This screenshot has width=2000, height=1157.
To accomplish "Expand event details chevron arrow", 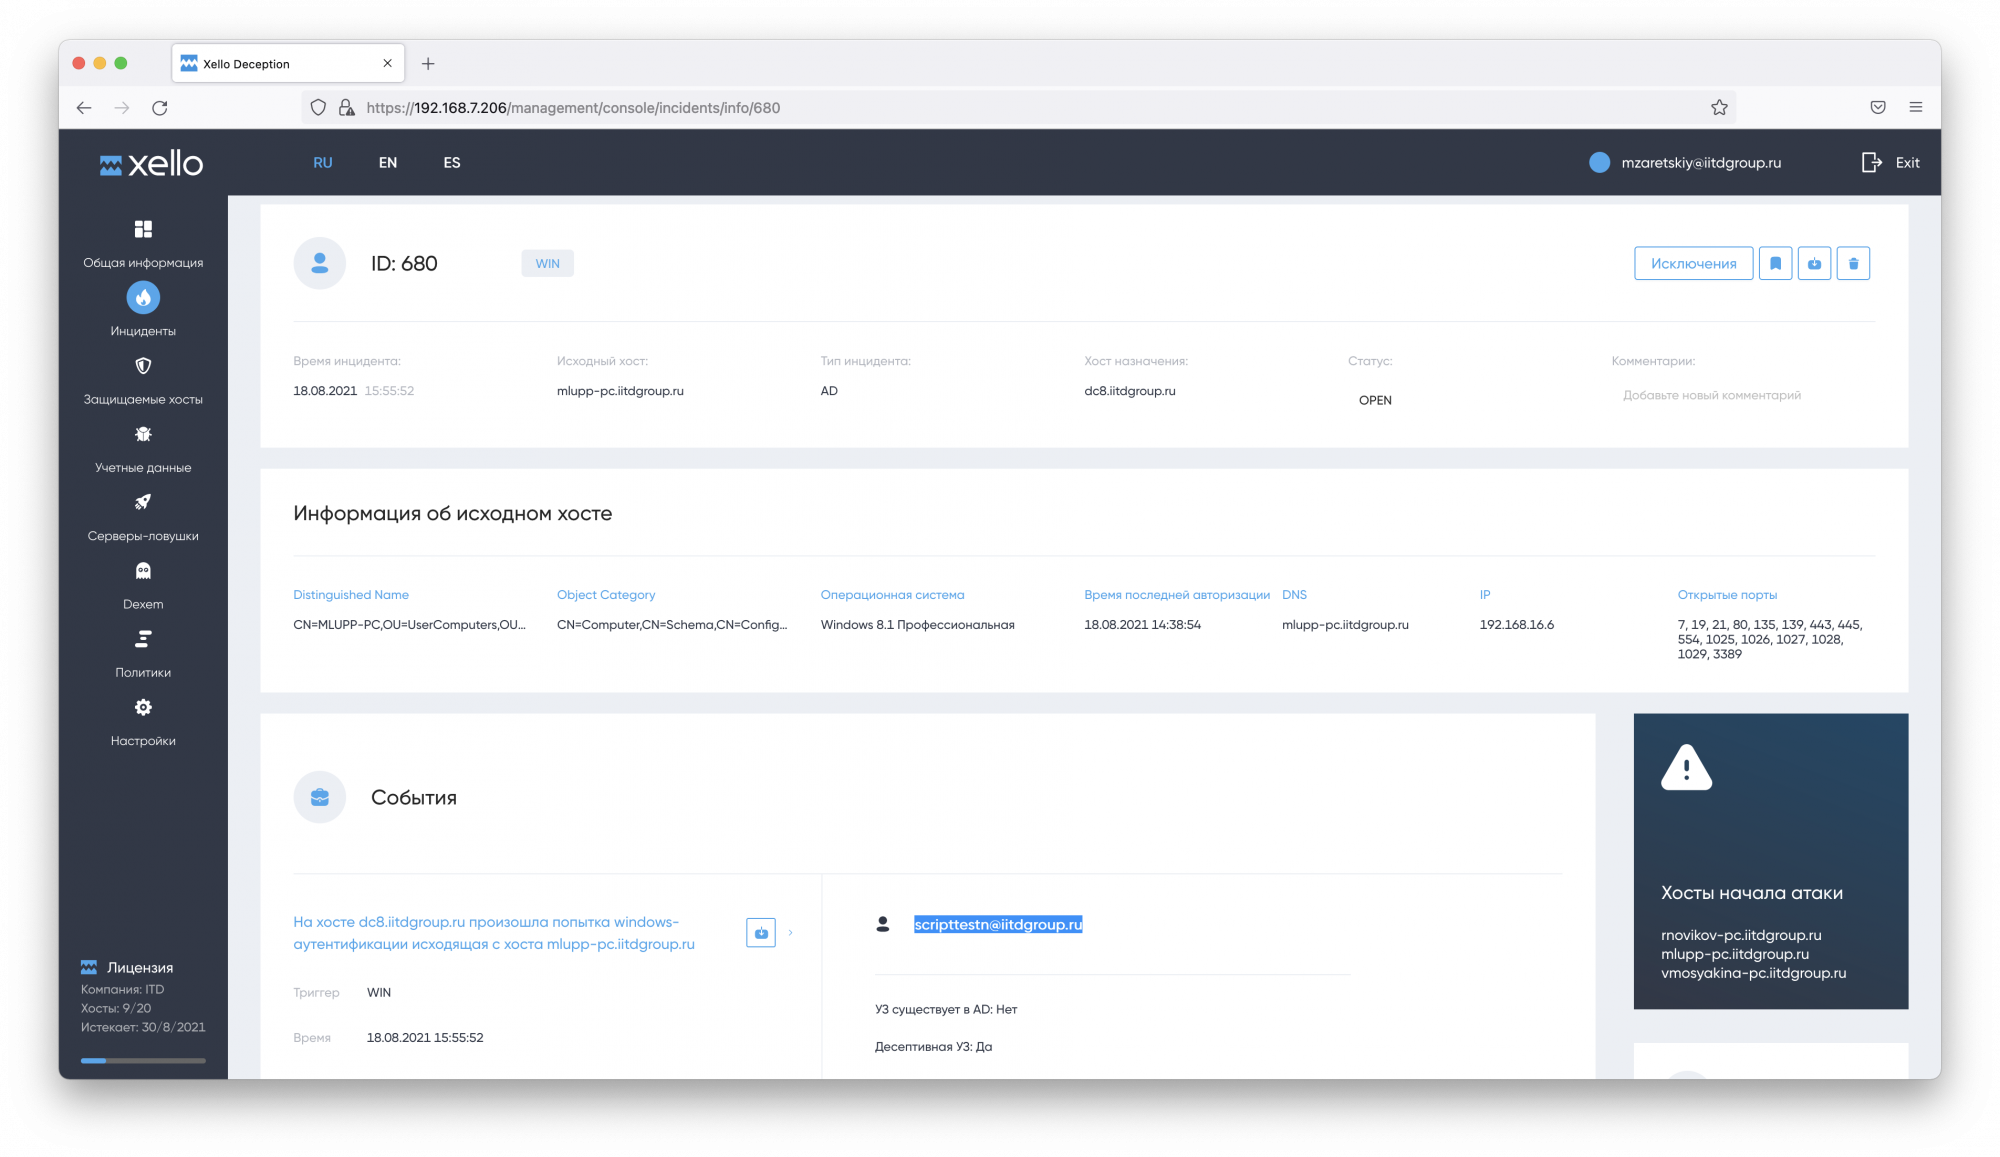I will [x=790, y=932].
